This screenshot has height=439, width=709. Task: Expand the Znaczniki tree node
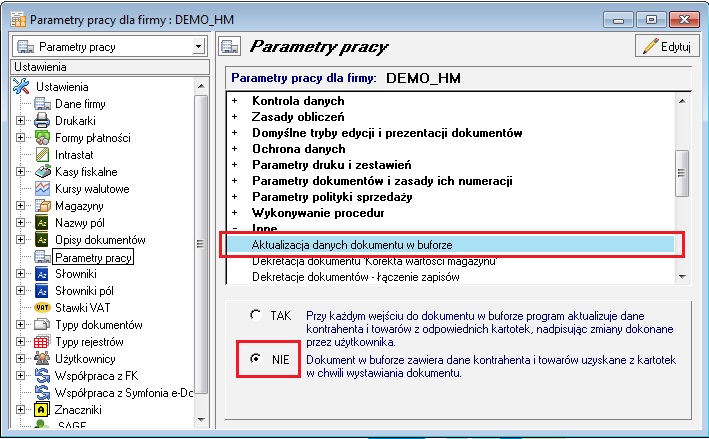(20, 410)
